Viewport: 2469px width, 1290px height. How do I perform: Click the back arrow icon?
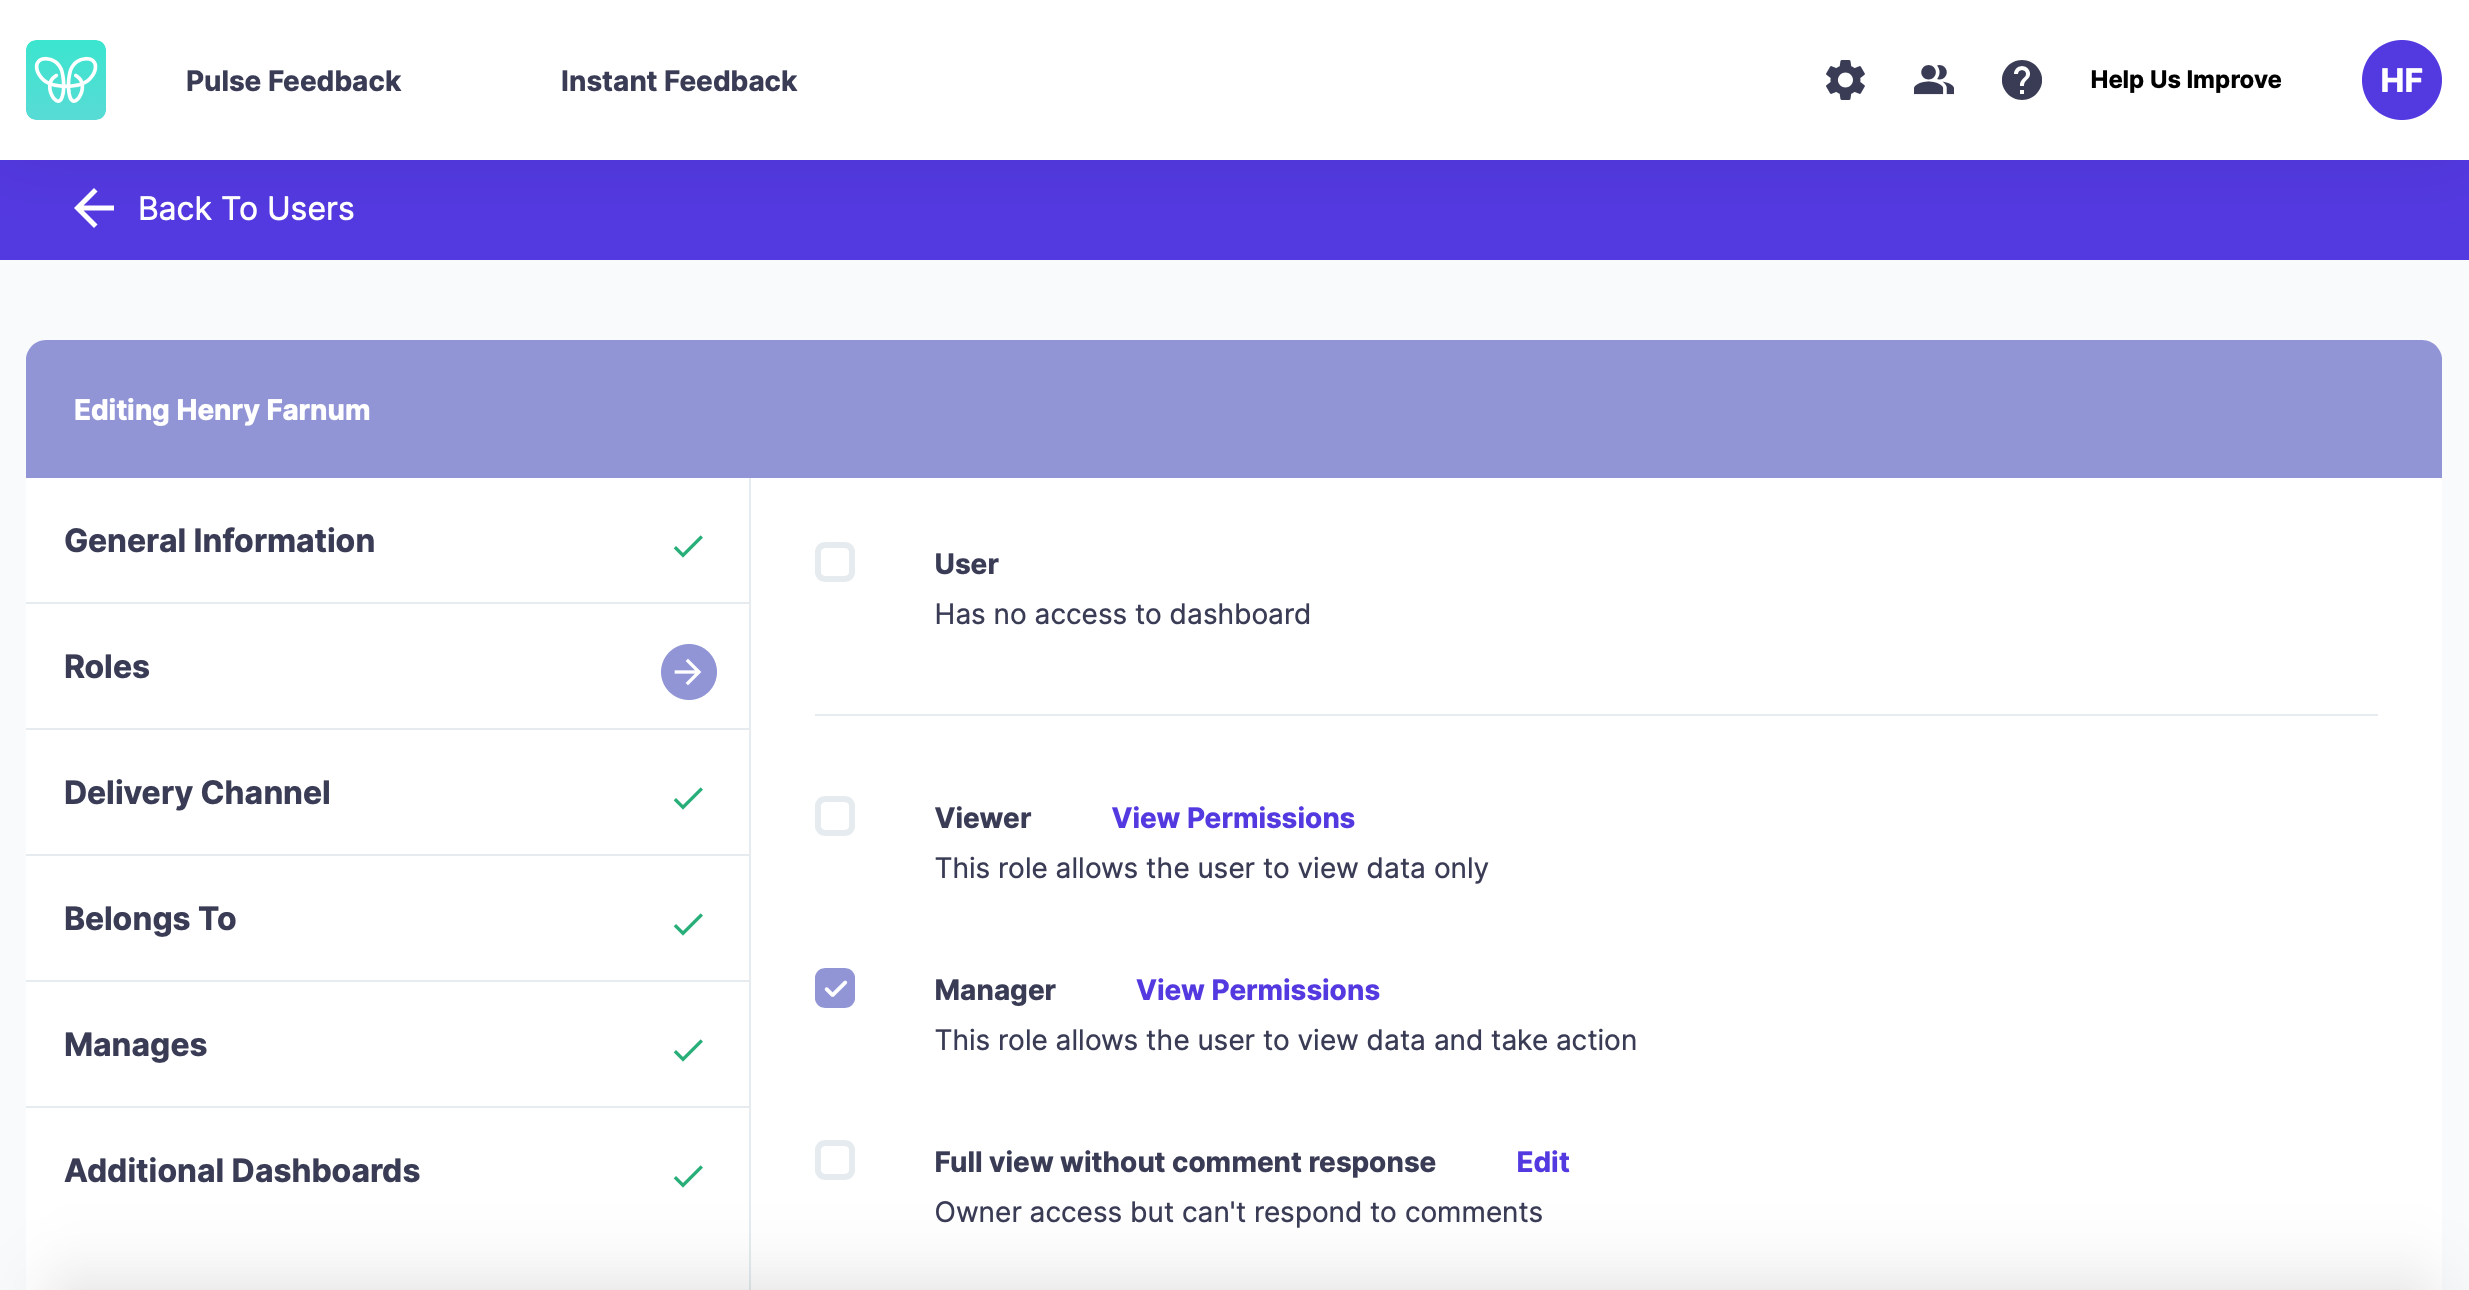(x=94, y=208)
